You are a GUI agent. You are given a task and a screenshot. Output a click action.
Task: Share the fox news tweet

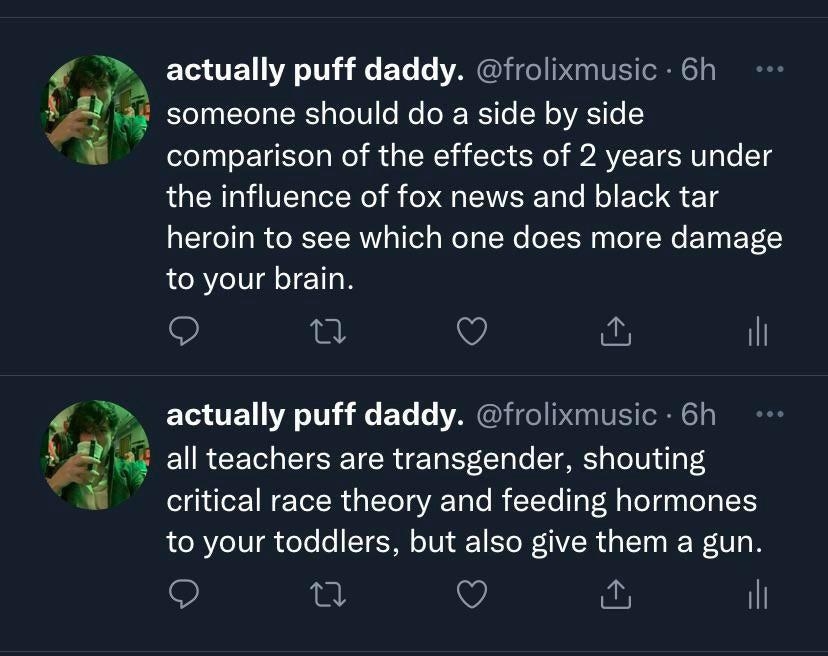(616, 331)
